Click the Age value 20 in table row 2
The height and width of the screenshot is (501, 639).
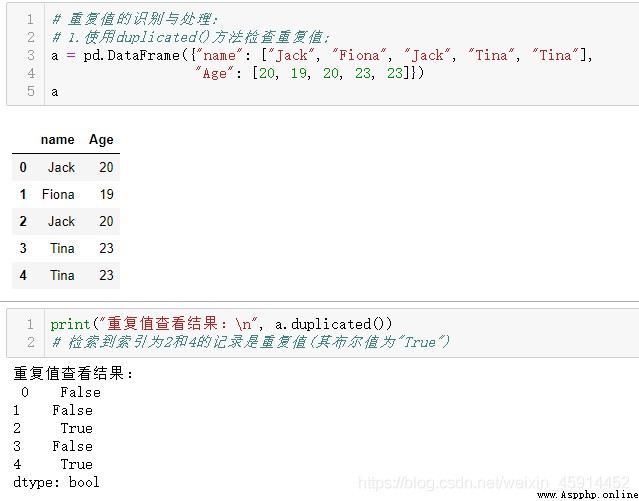(x=106, y=221)
